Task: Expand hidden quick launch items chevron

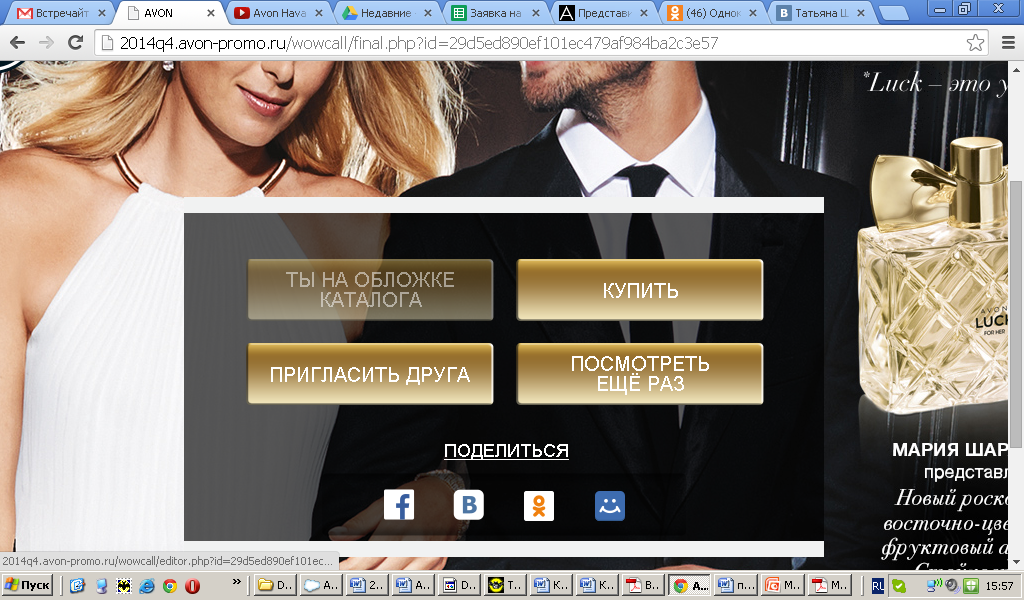Action: [x=236, y=581]
